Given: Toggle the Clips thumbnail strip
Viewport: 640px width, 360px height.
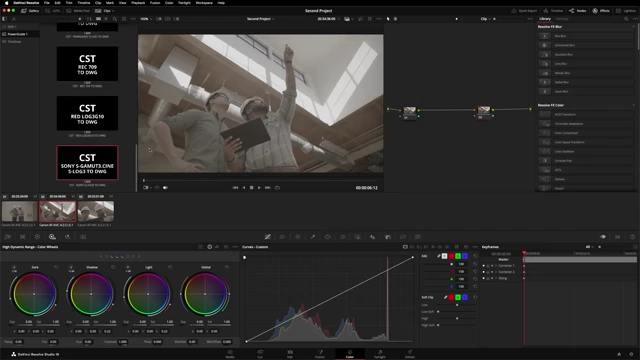Looking at the screenshot, I should point(104,11).
